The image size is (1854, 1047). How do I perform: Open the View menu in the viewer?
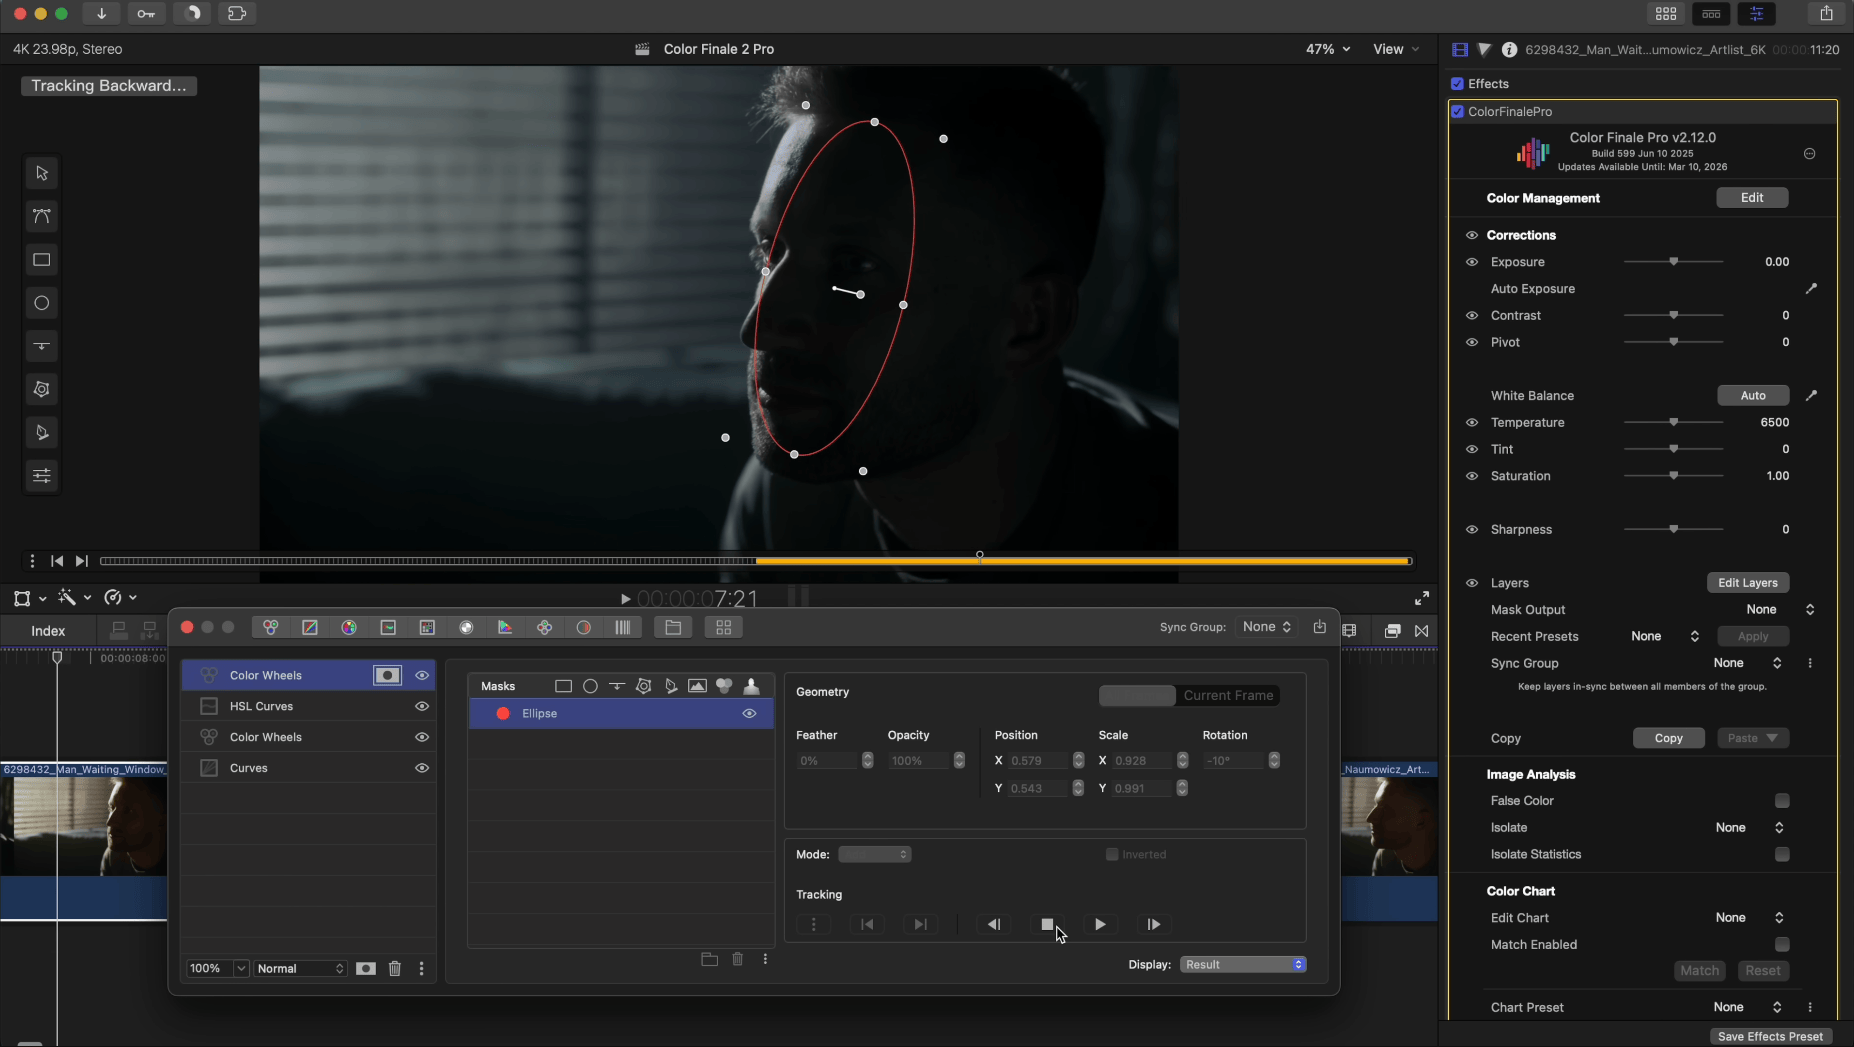pyautogui.click(x=1395, y=49)
